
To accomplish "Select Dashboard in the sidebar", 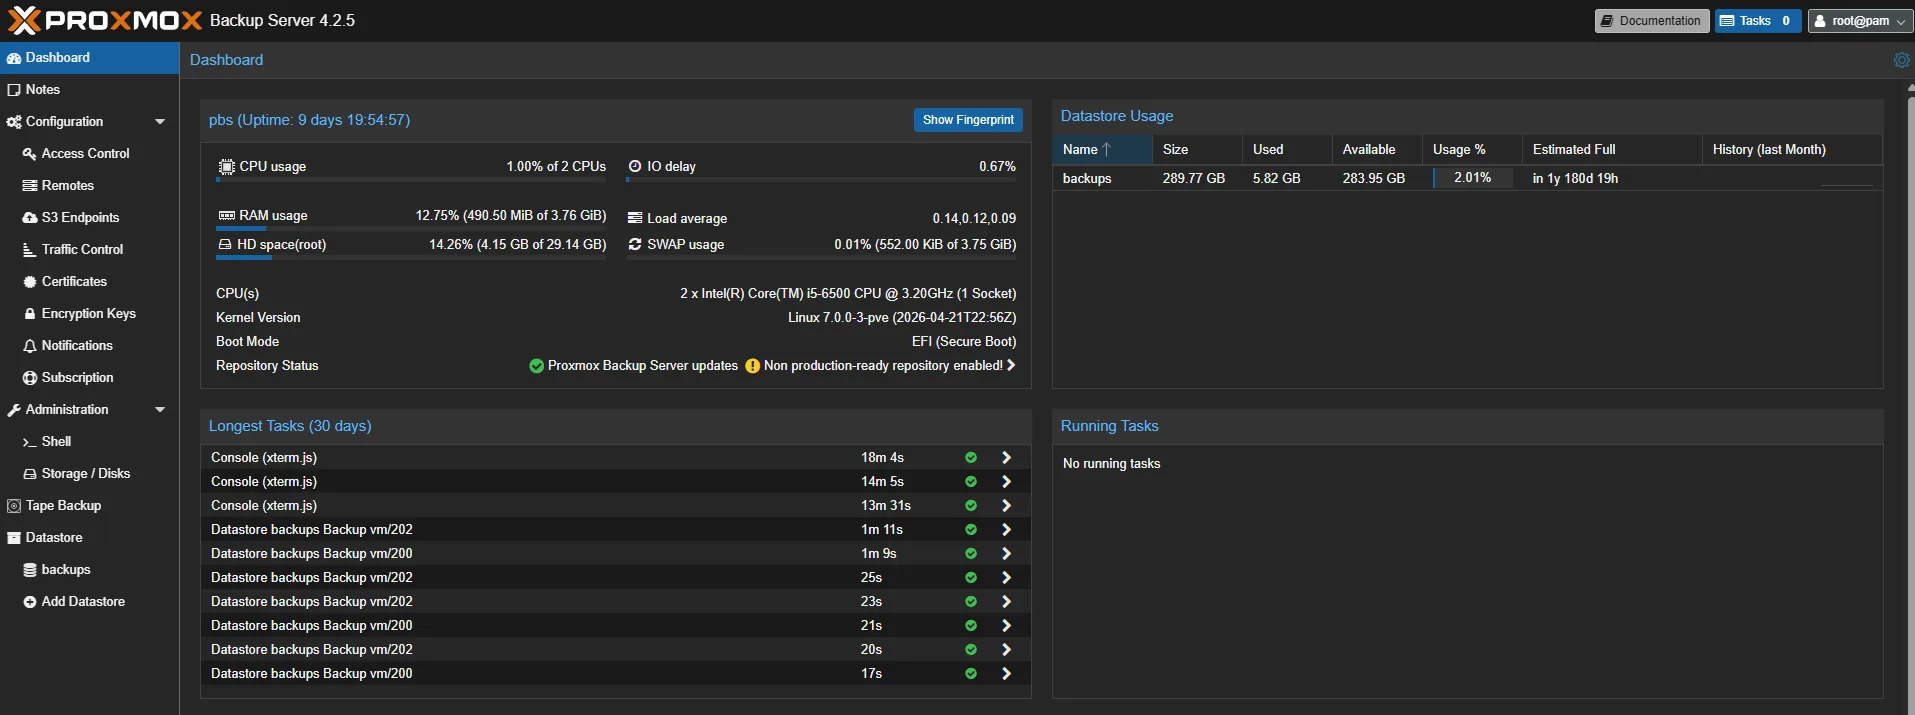I will (89, 58).
